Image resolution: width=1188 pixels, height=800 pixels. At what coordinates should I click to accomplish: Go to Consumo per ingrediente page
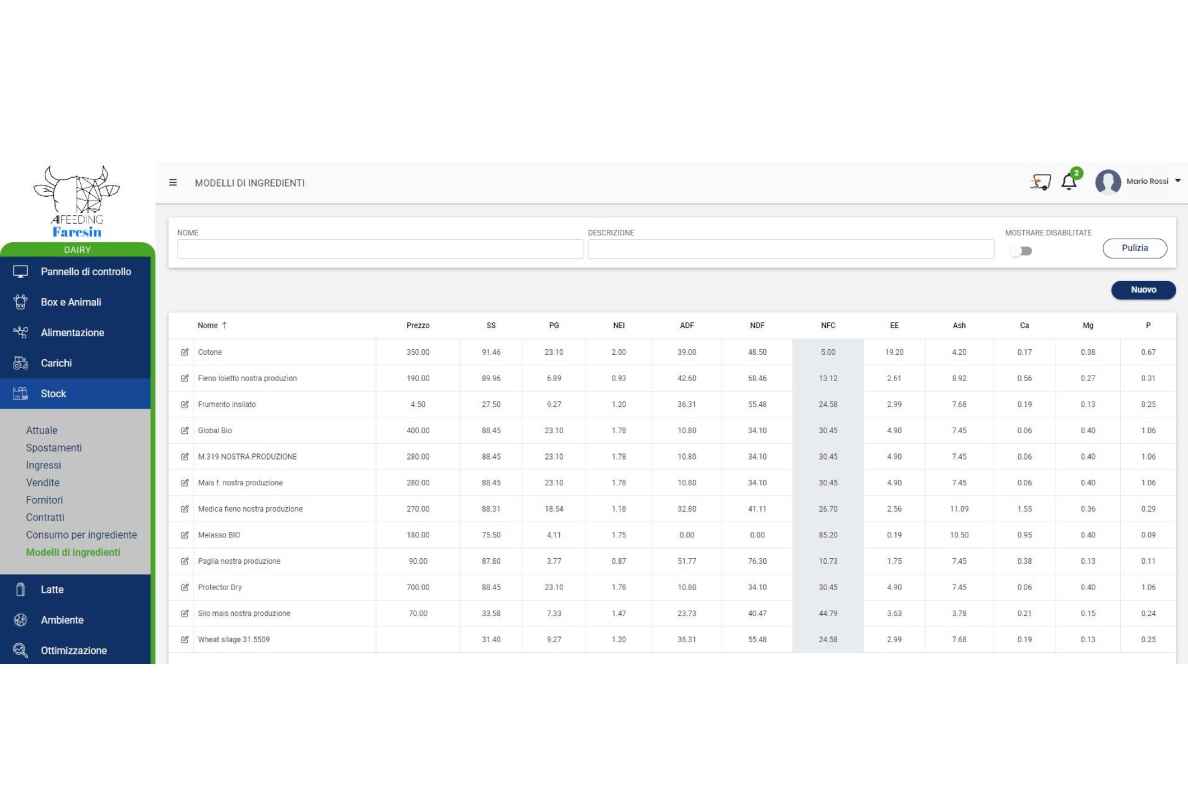coord(81,535)
